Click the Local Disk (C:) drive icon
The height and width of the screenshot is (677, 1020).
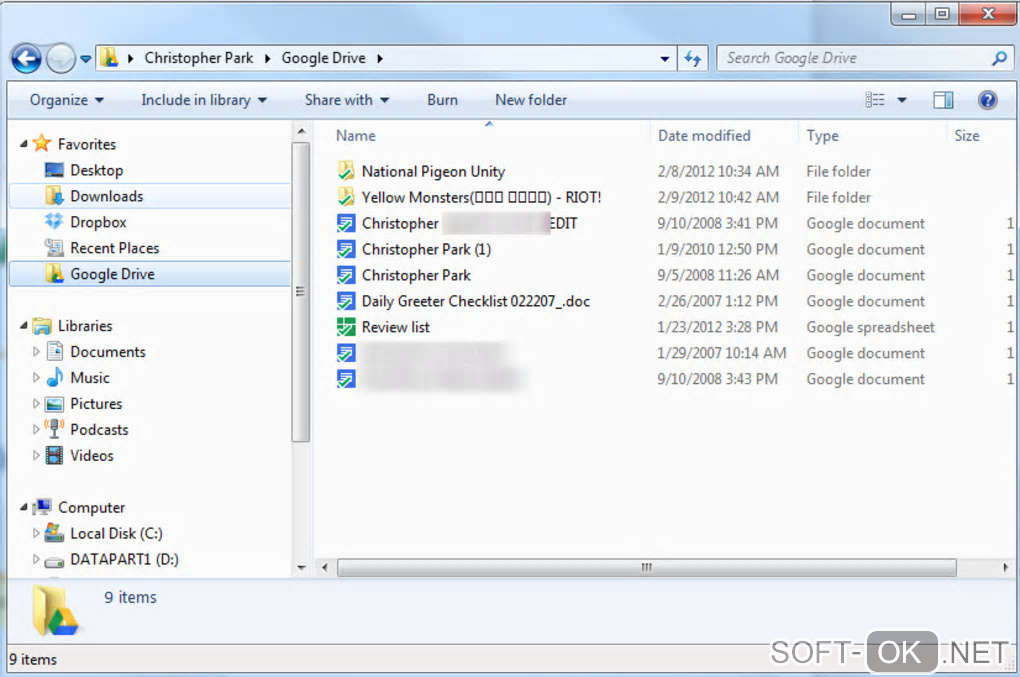click(54, 533)
